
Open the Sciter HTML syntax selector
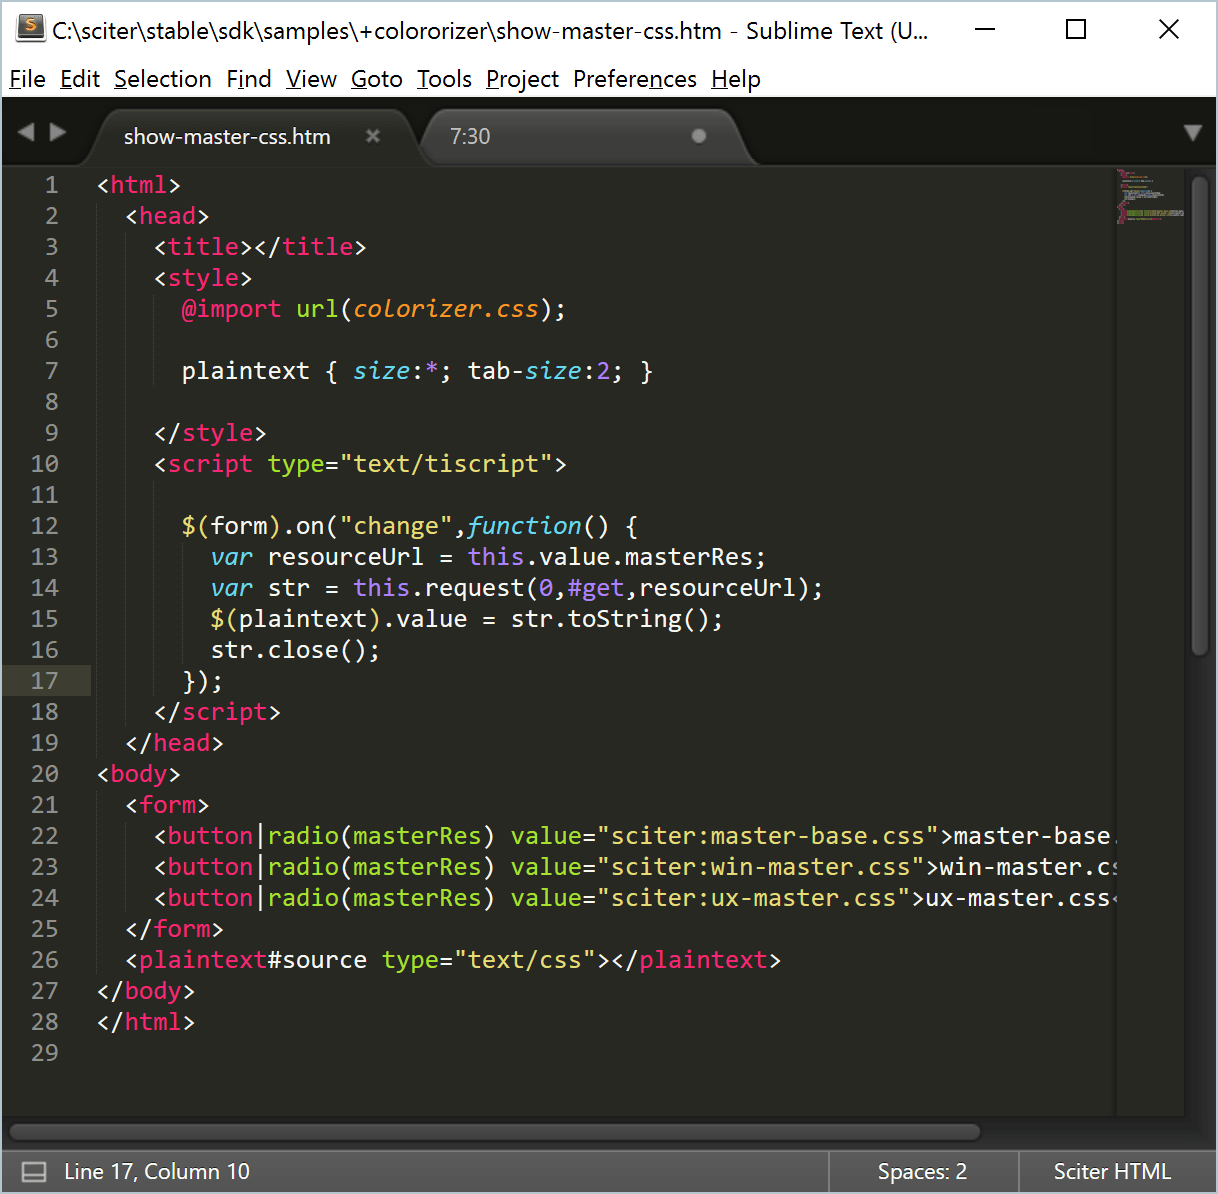(x=1113, y=1171)
